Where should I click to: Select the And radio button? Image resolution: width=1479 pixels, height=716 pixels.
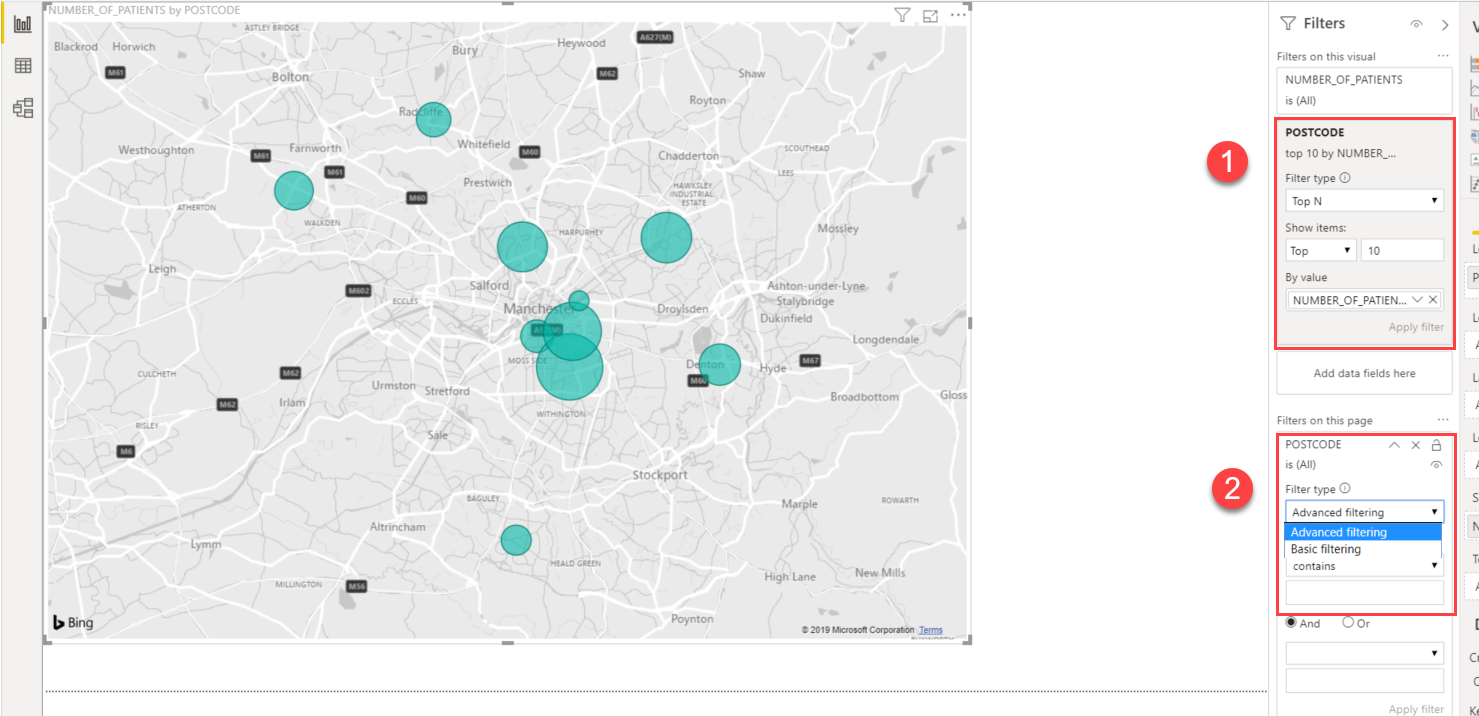point(1291,622)
